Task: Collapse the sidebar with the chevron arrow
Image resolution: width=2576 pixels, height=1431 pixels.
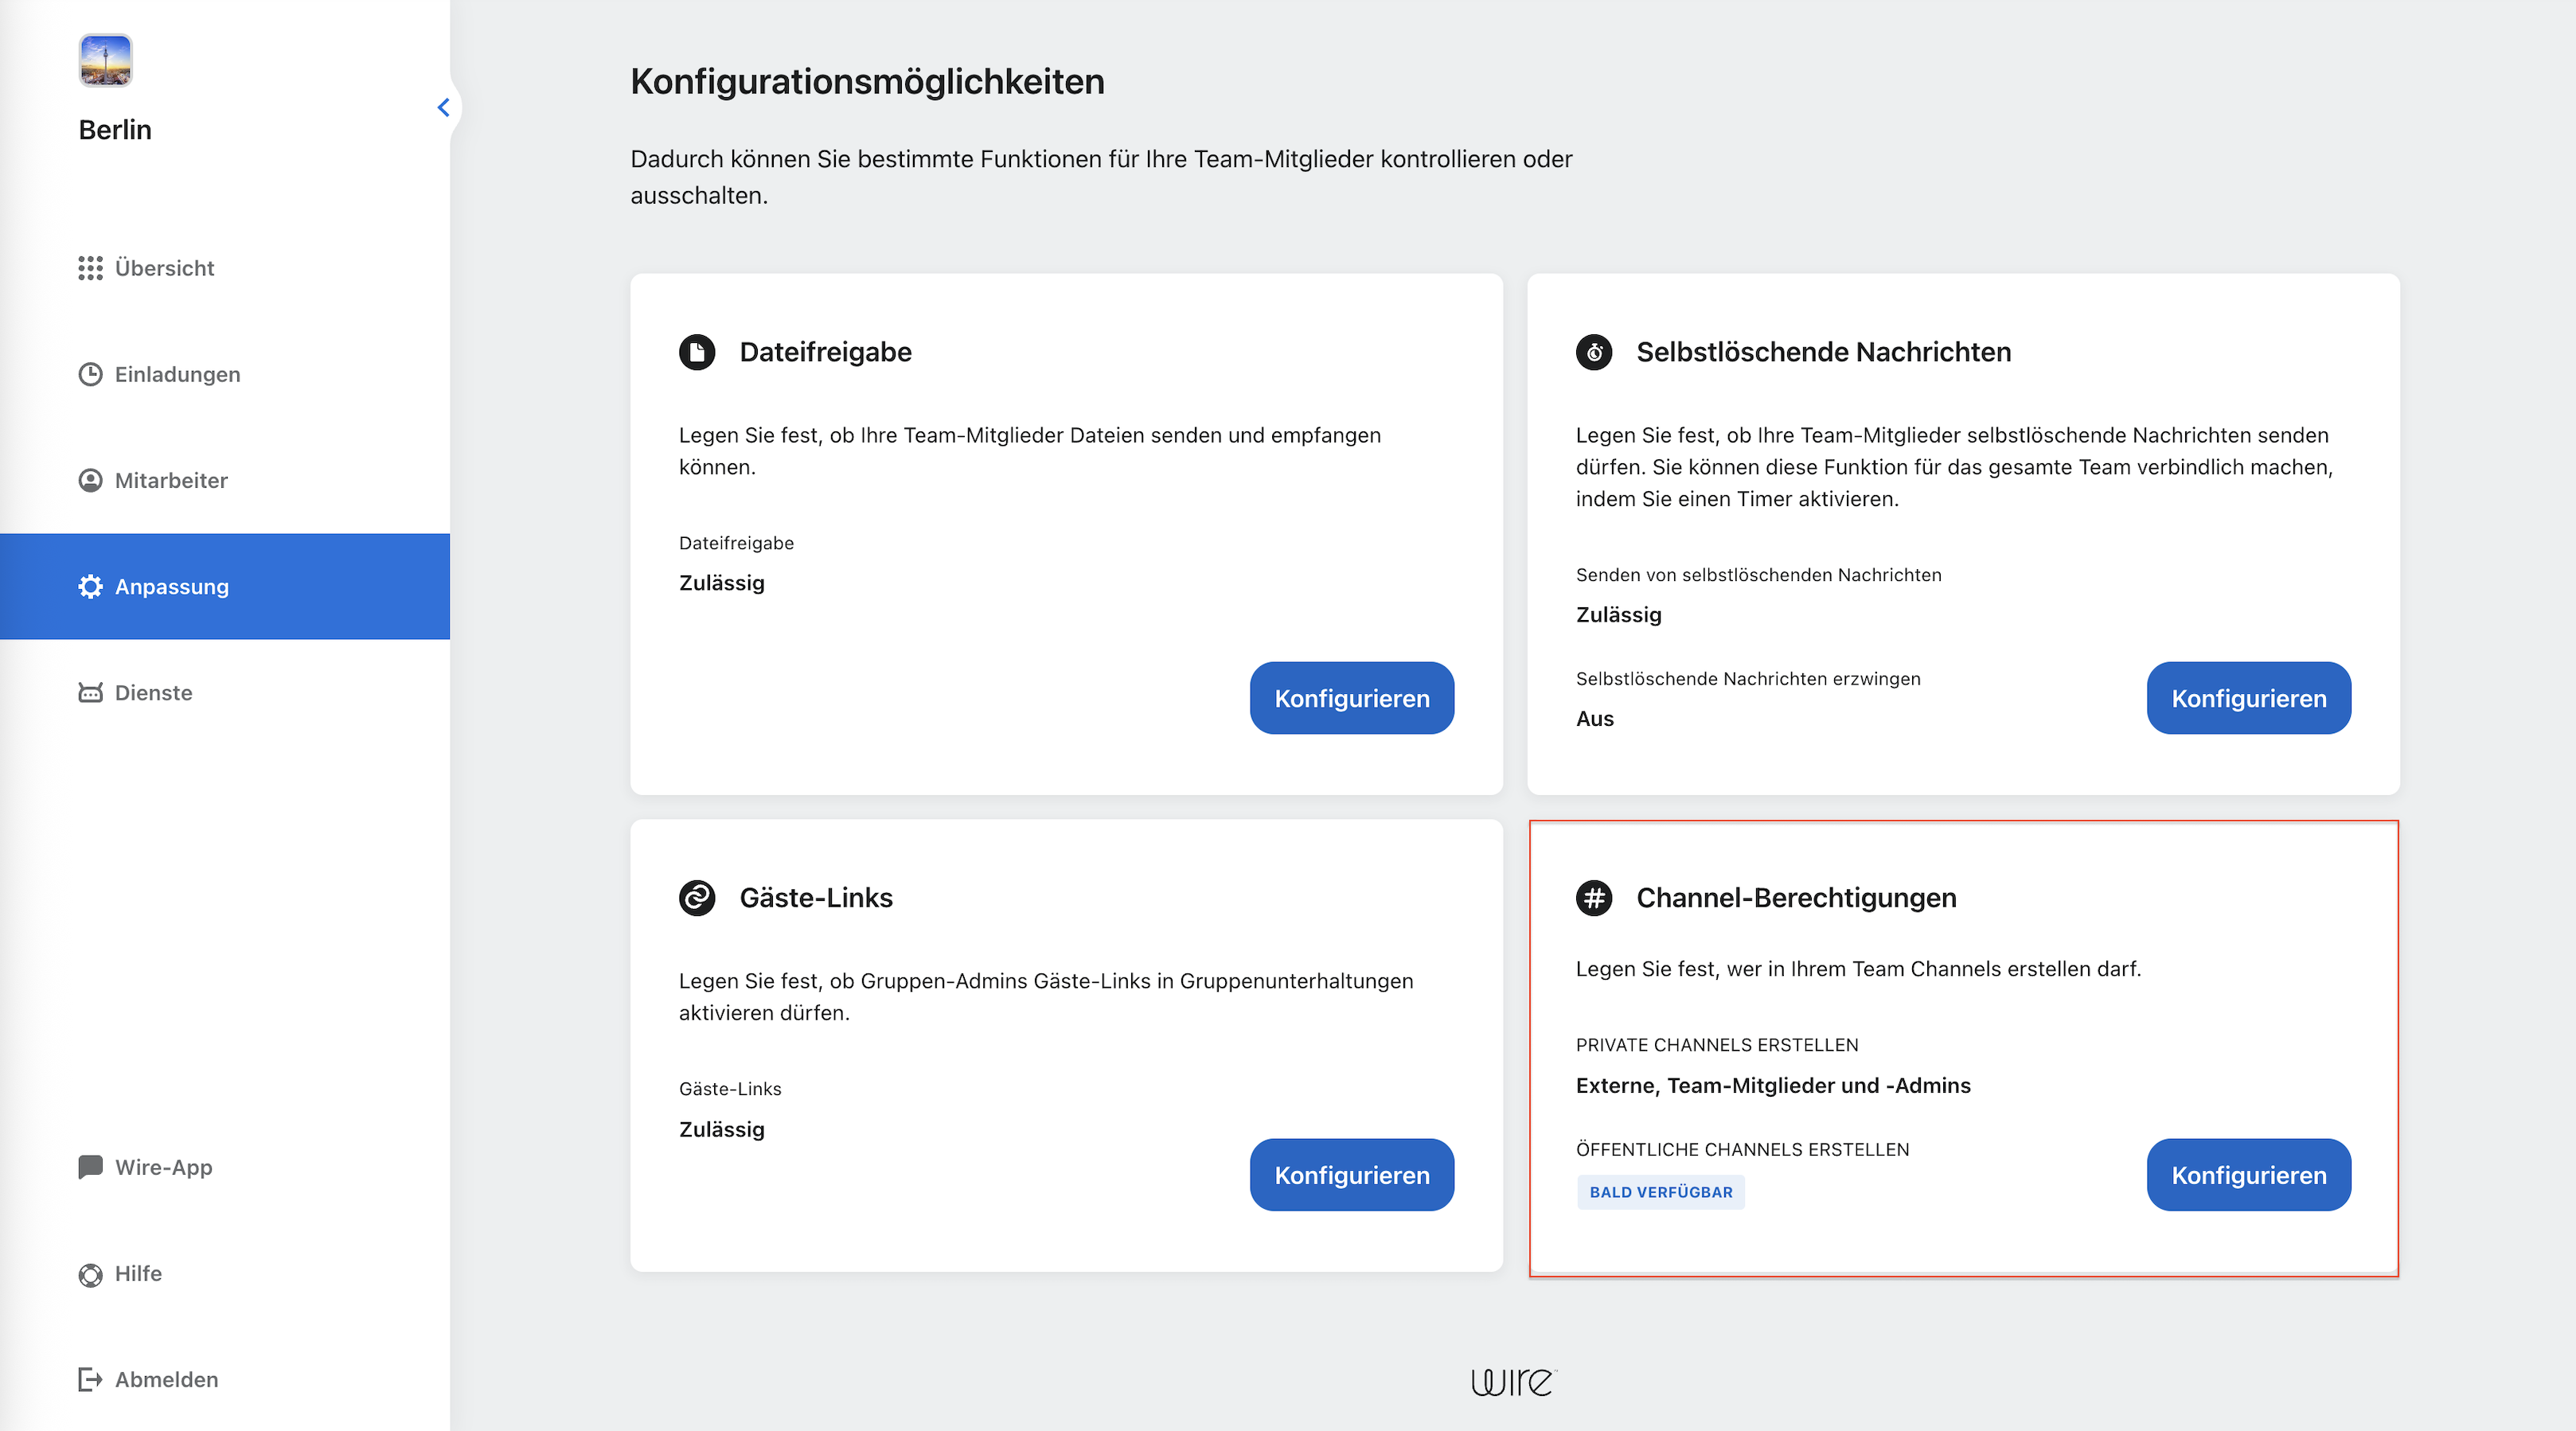Action: tap(443, 107)
